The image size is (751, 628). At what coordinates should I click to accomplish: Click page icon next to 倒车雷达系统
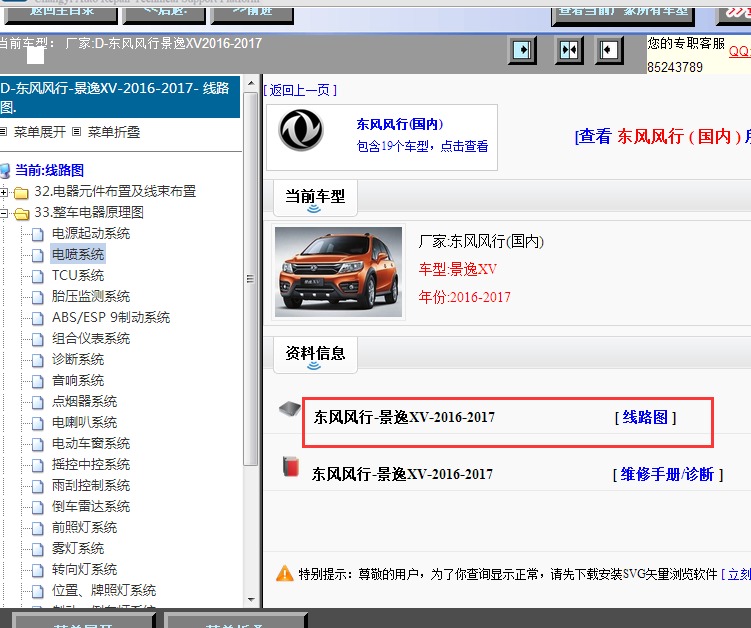[x=38, y=507]
